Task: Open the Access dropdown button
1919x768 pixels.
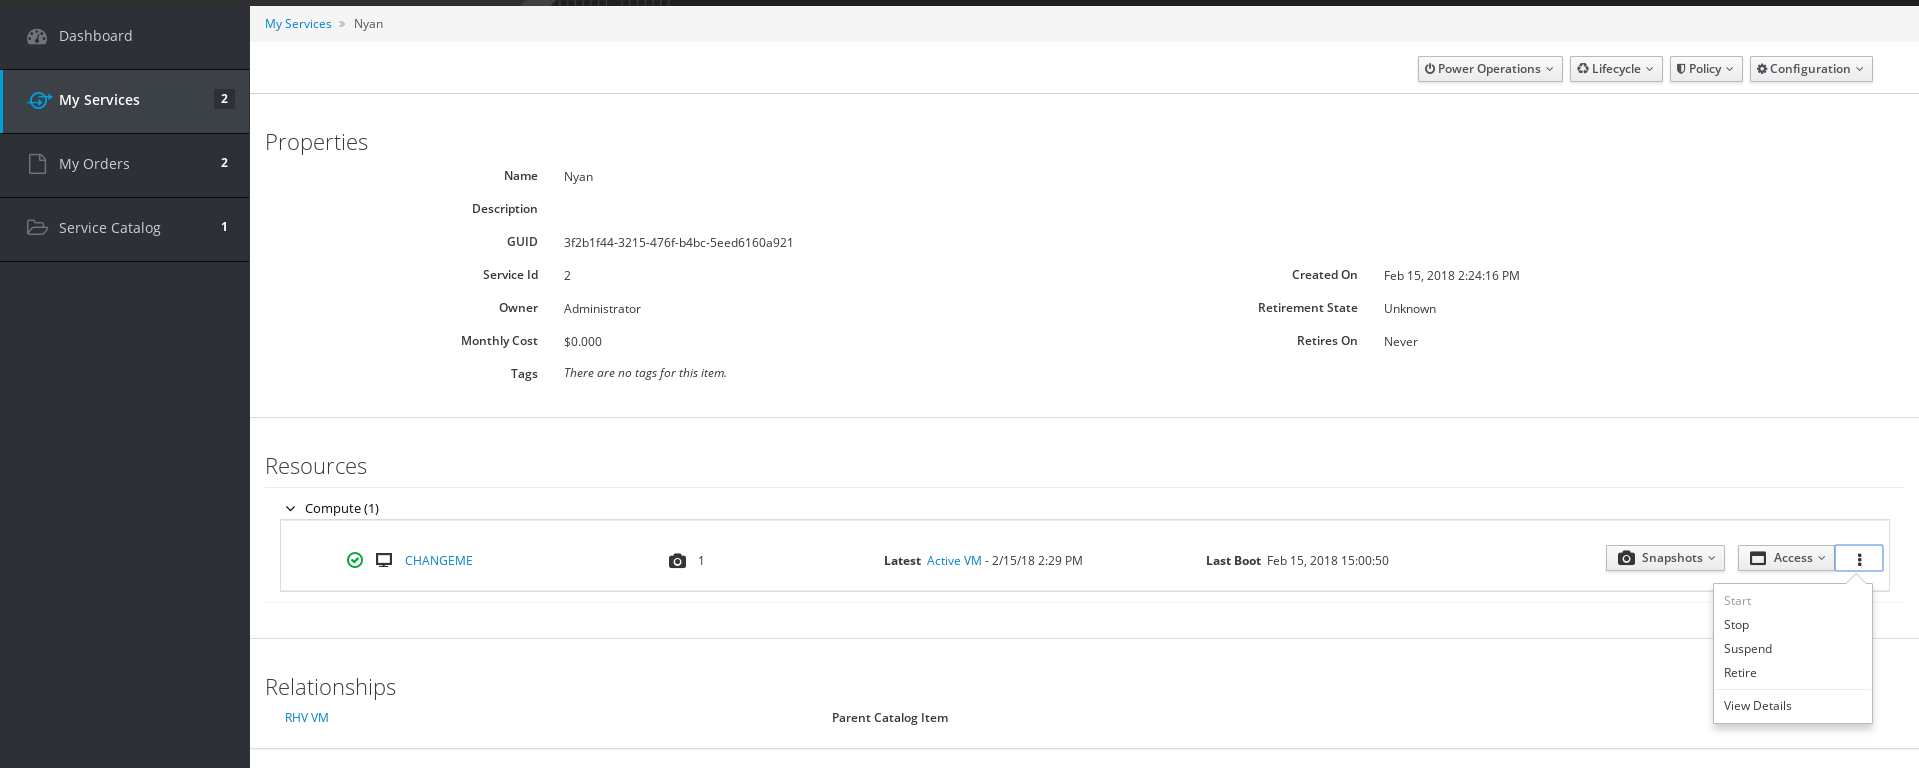Action: pyautogui.click(x=1786, y=558)
